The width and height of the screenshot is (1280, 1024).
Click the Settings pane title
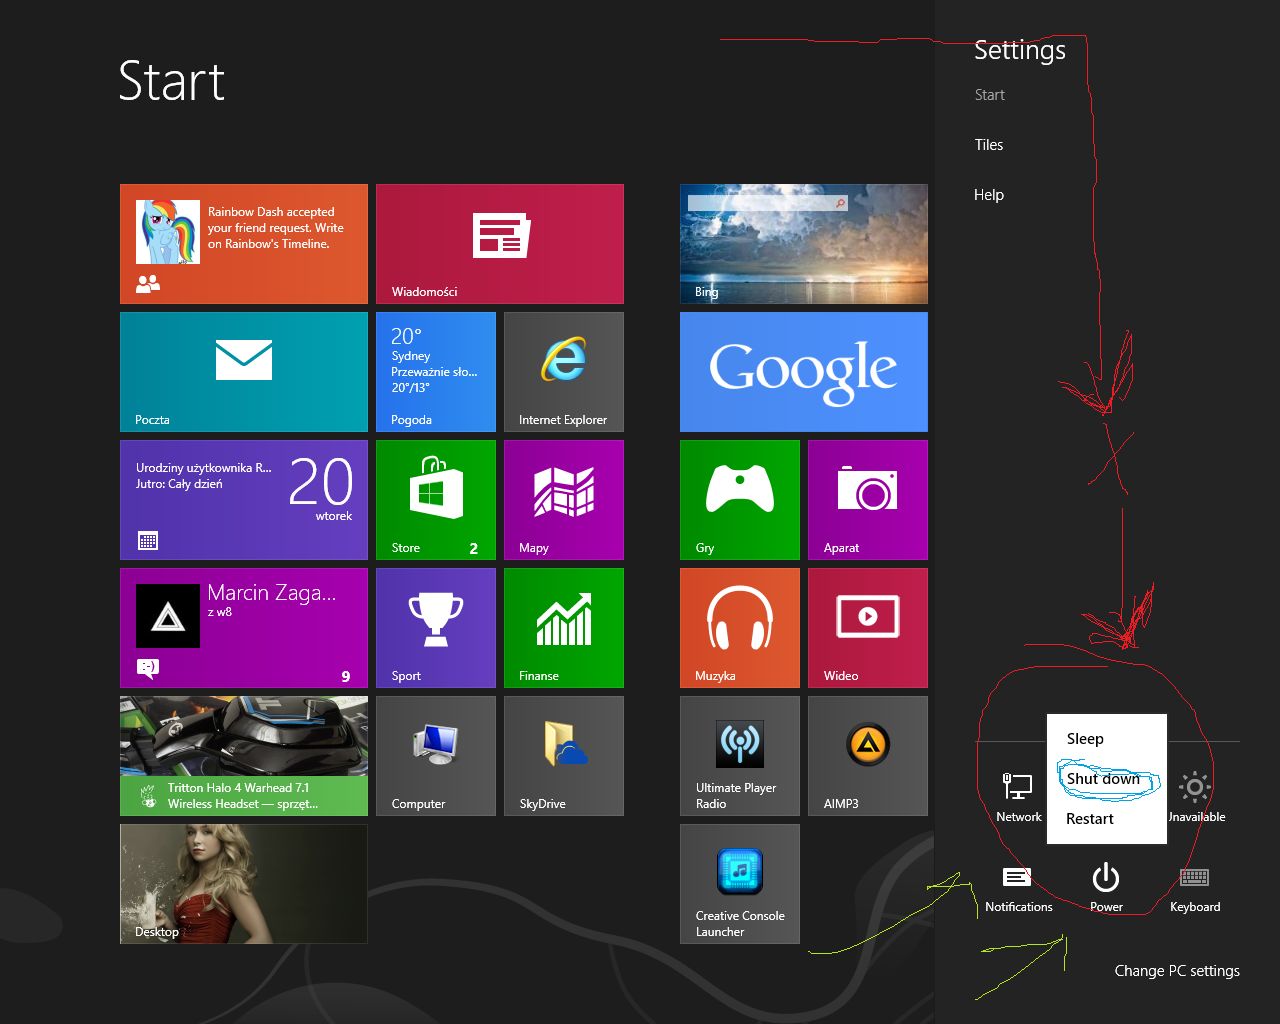click(1020, 51)
